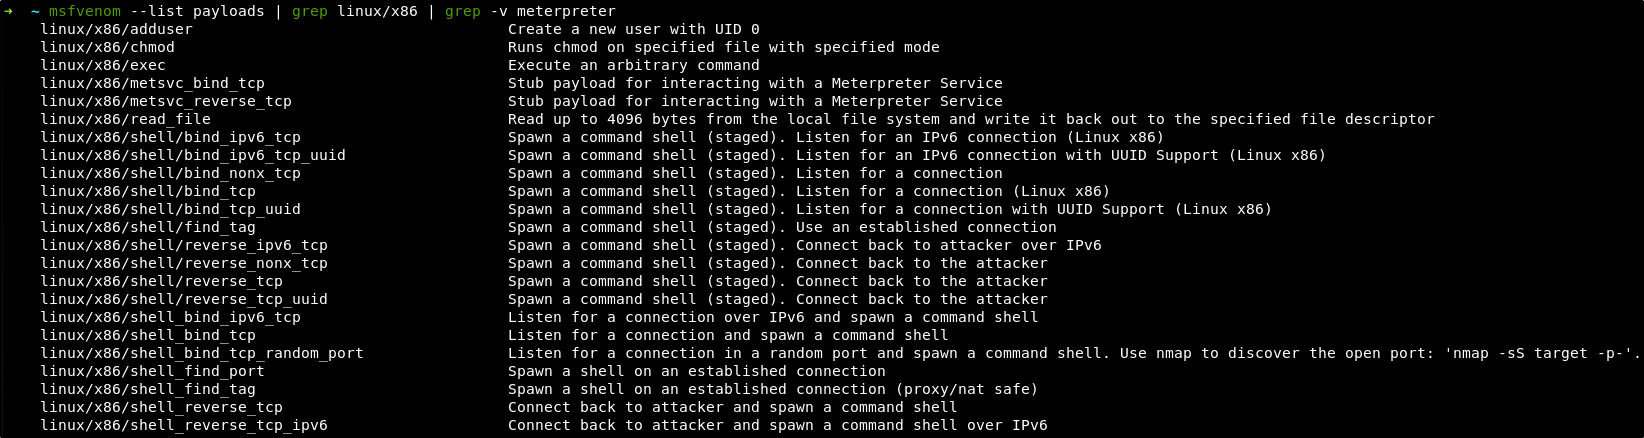Click the linux/x86/shell/find_tag payload name
Viewport: 1644px width, 438px height.
coord(148,227)
